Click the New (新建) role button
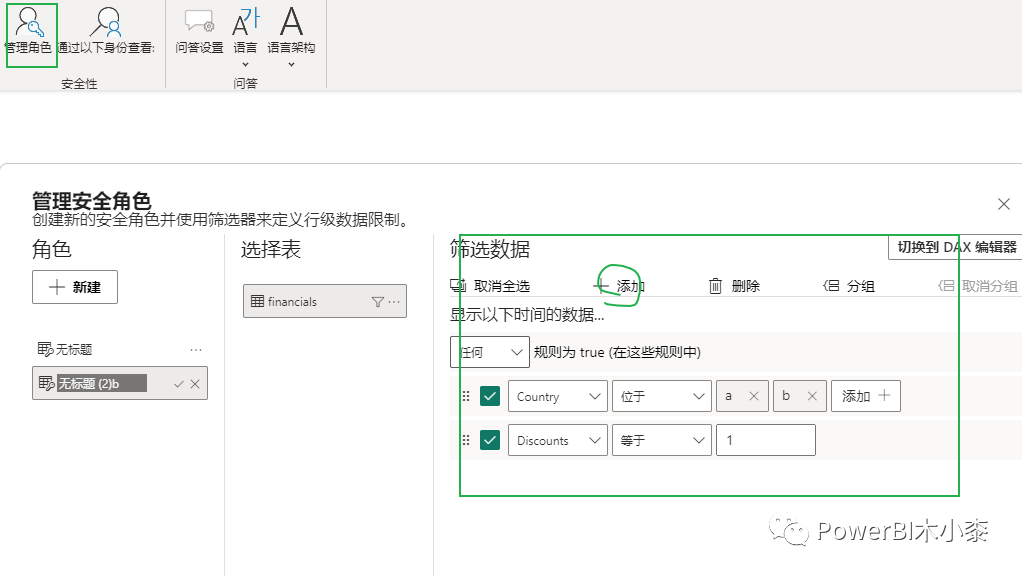1022x576 pixels. (x=75, y=287)
